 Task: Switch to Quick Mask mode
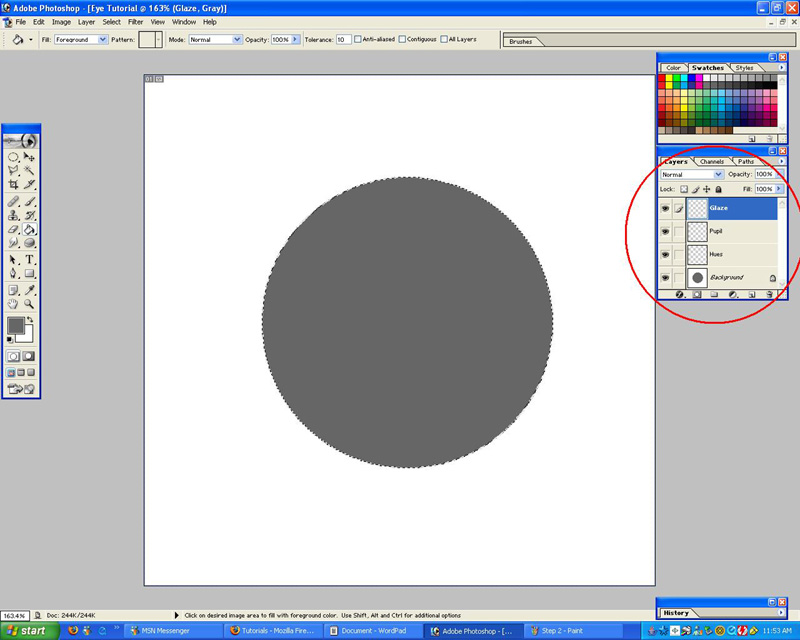pos(29,356)
